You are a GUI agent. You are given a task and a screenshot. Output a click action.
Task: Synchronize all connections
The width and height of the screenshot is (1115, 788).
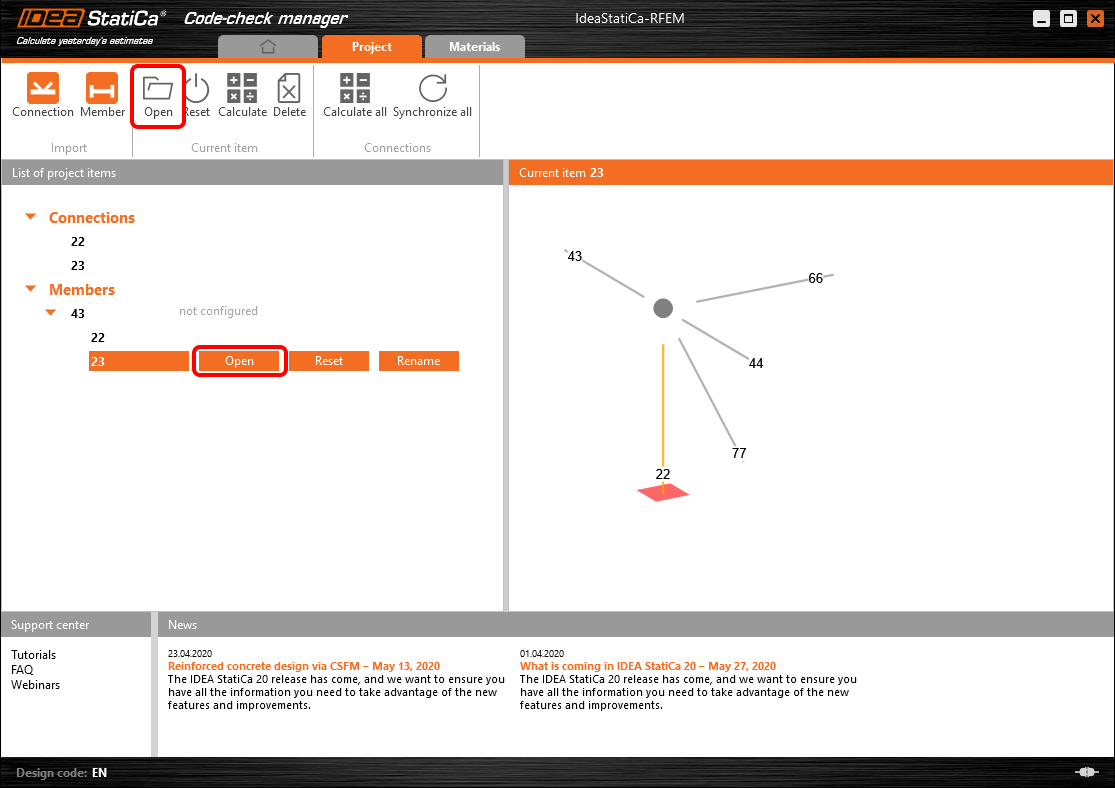pyautogui.click(x=432, y=95)
